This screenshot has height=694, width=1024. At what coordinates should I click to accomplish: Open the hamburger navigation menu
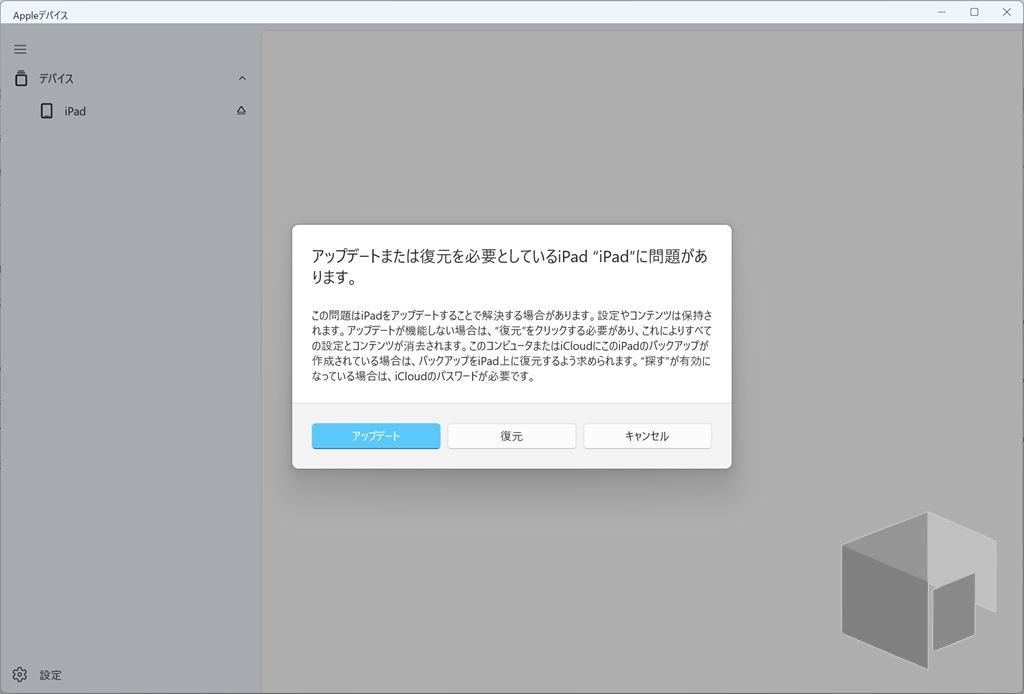click(20, 49)
